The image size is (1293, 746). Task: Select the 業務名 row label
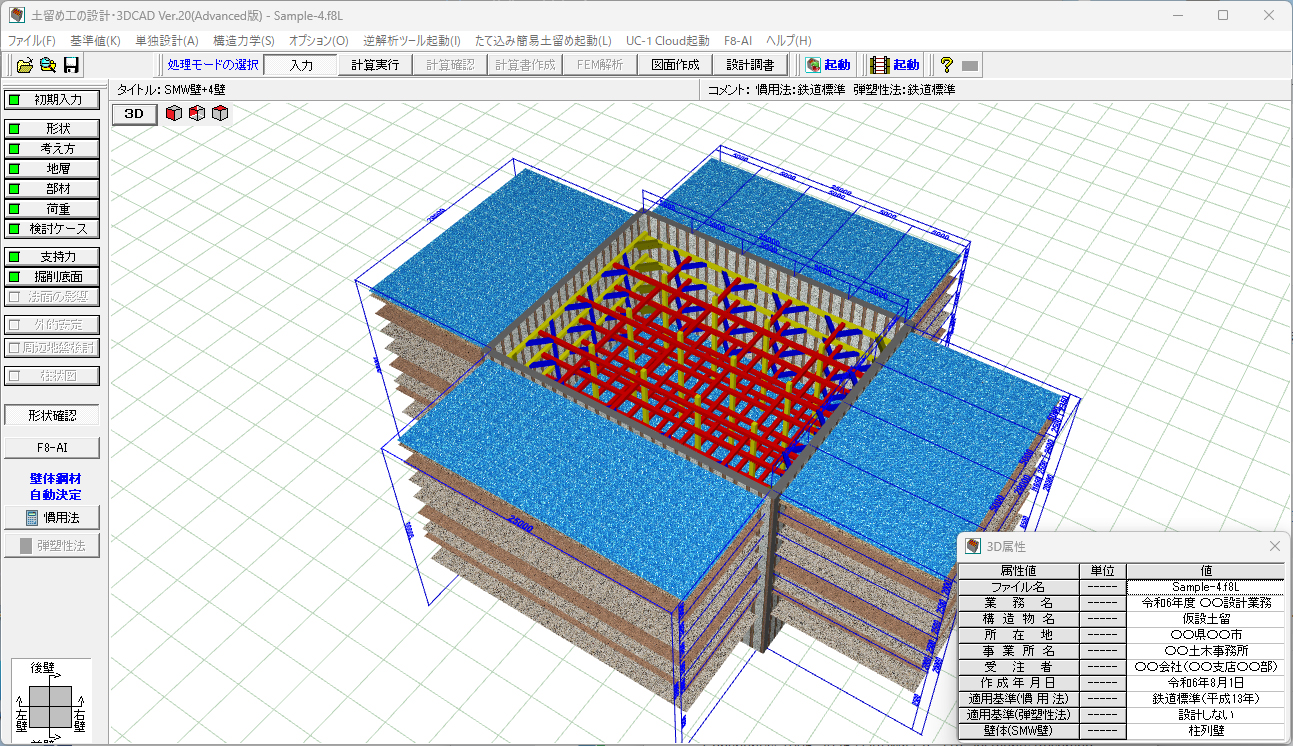pos(1019,603)
